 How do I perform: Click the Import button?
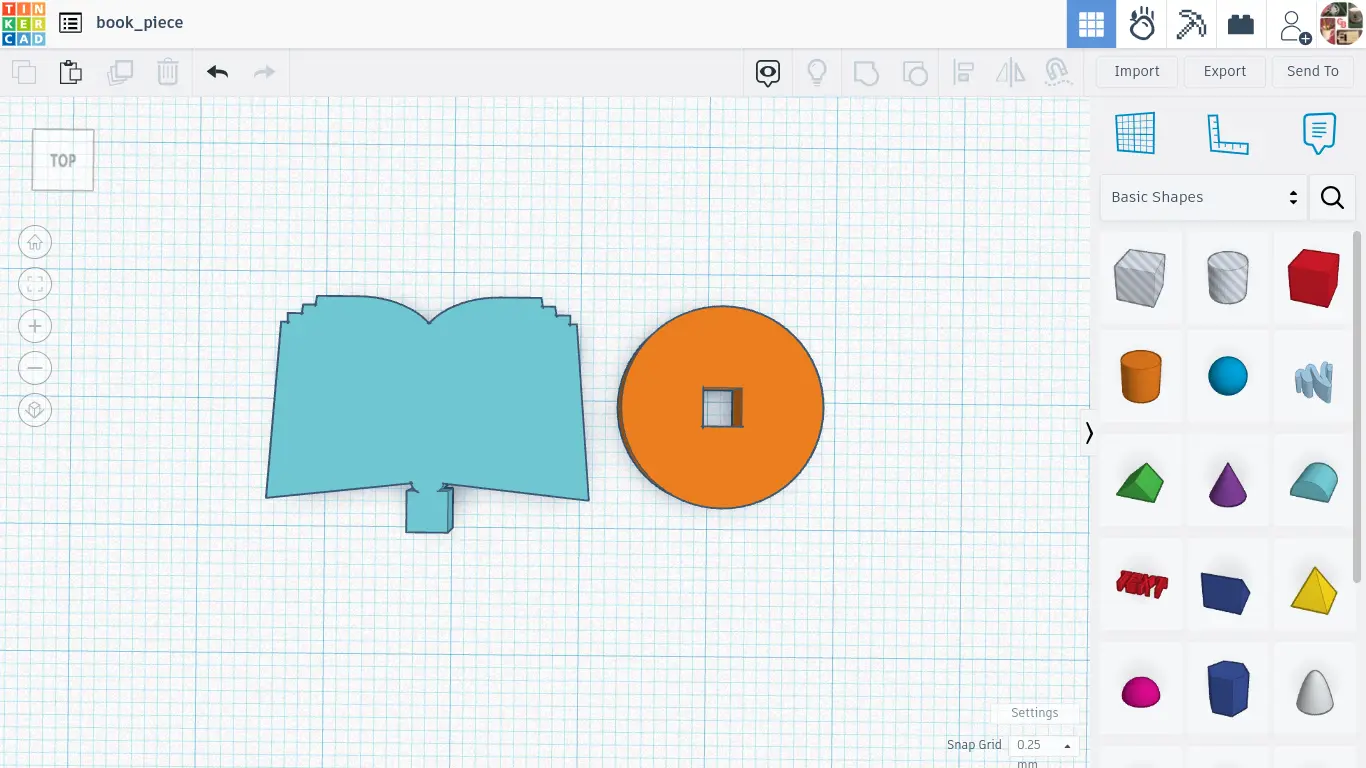coord(1136,71)
